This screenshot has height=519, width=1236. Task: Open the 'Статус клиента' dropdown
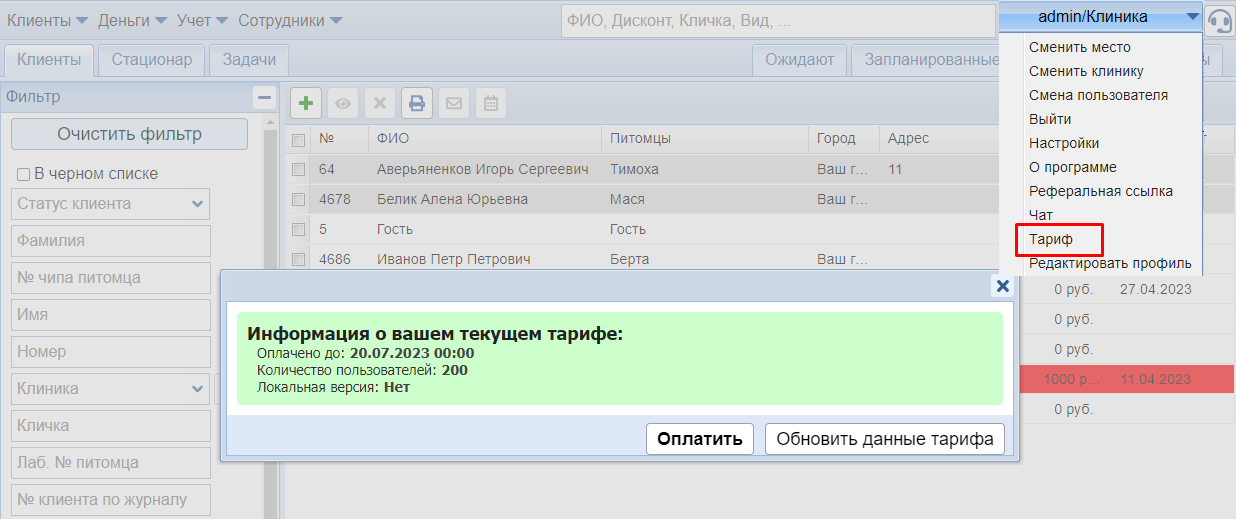pyautogui.click(x=111, y=204)
